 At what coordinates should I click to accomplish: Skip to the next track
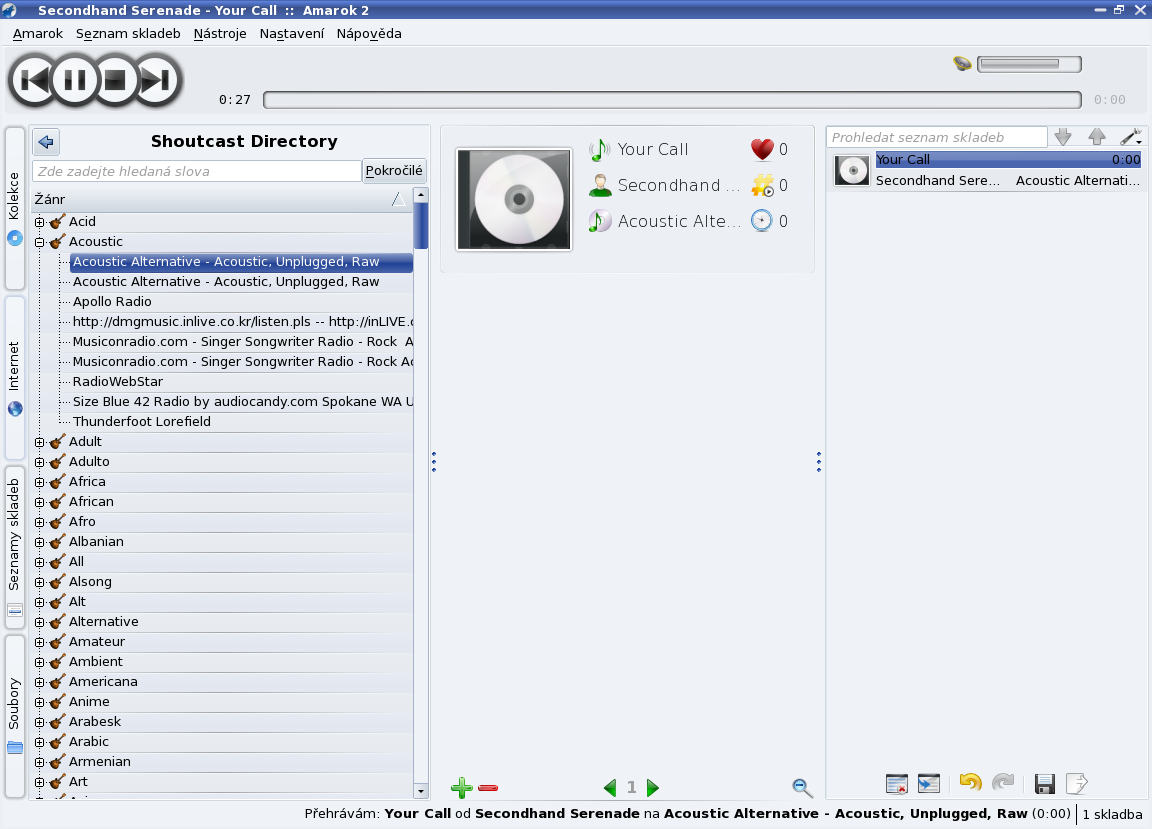[x=156, y=79]
